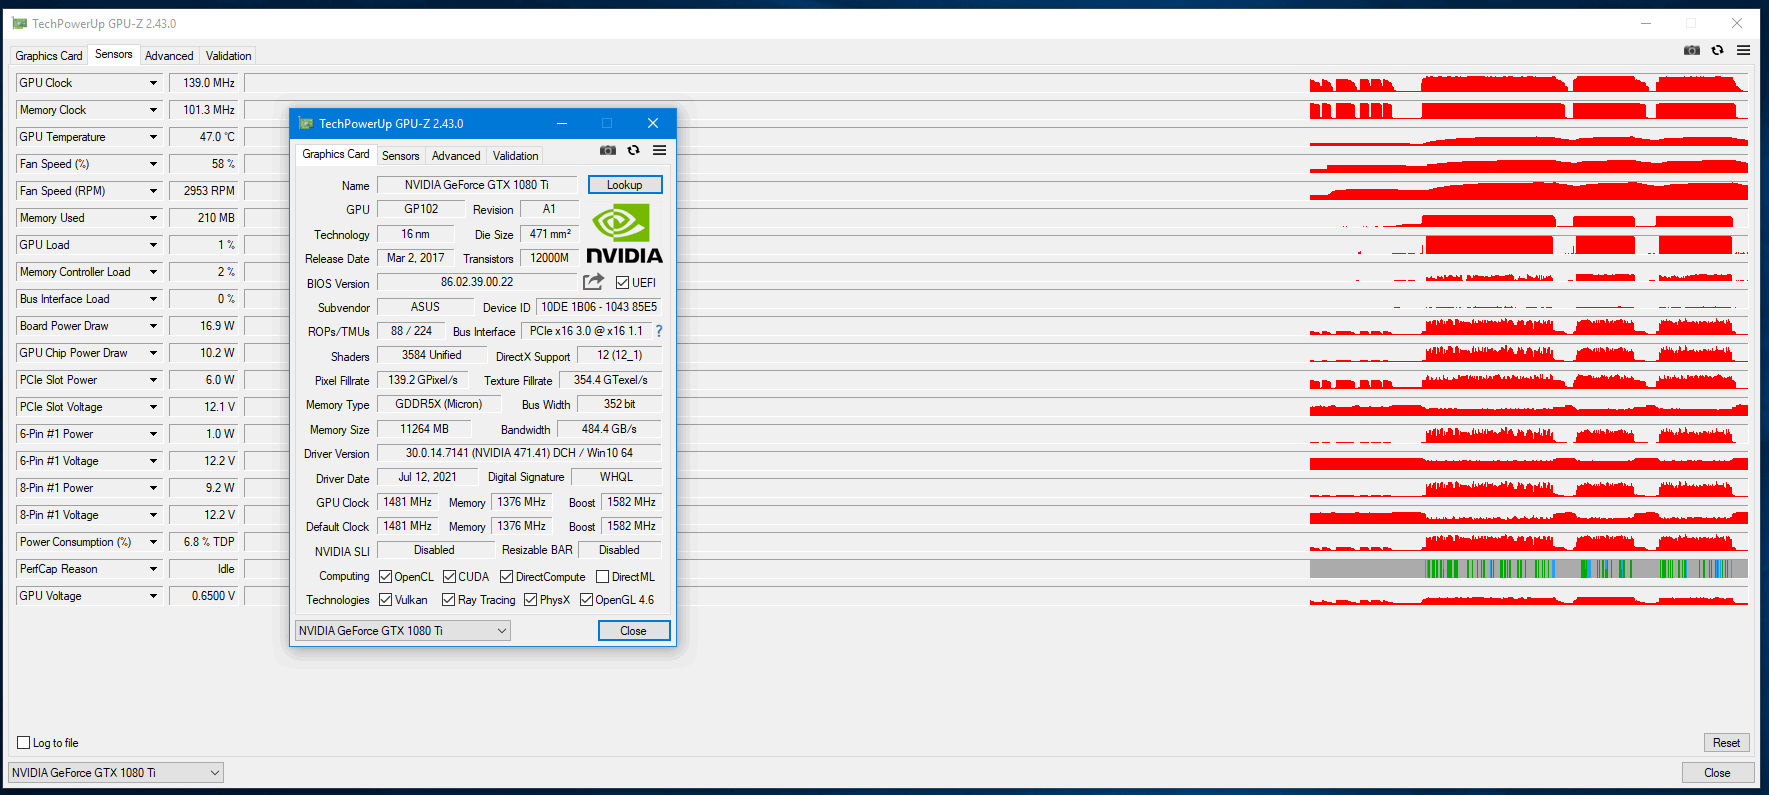Toggle the OpenCL checkbox

(386, 577)
